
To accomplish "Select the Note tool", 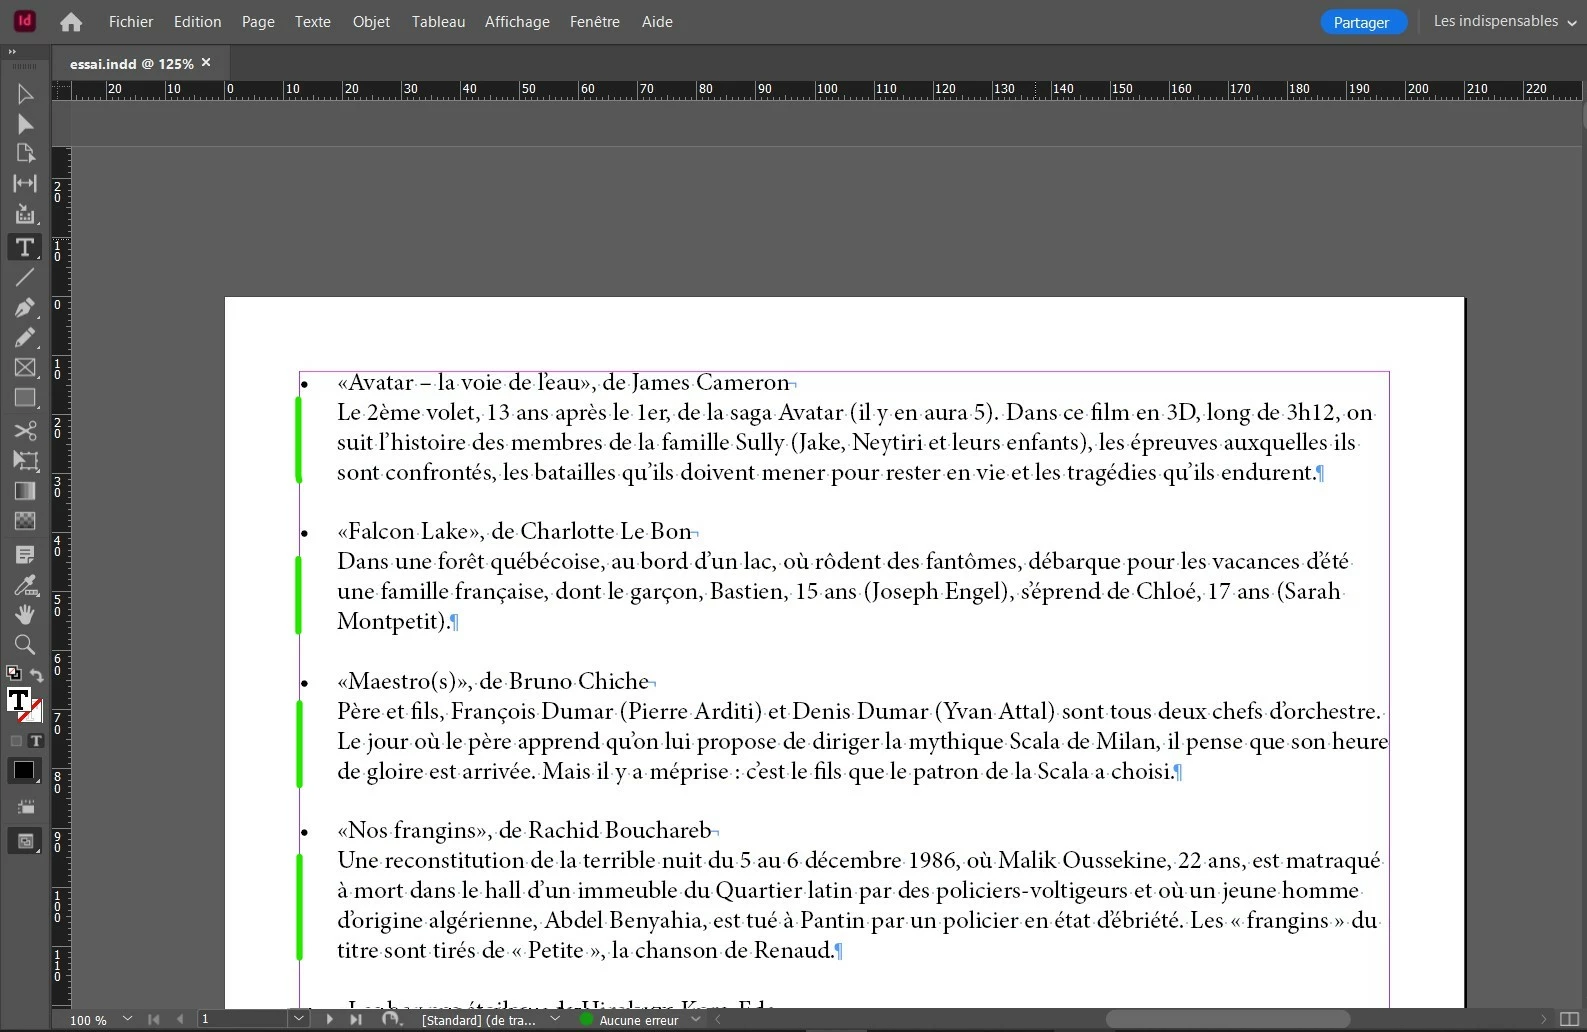I will (25, 554).
